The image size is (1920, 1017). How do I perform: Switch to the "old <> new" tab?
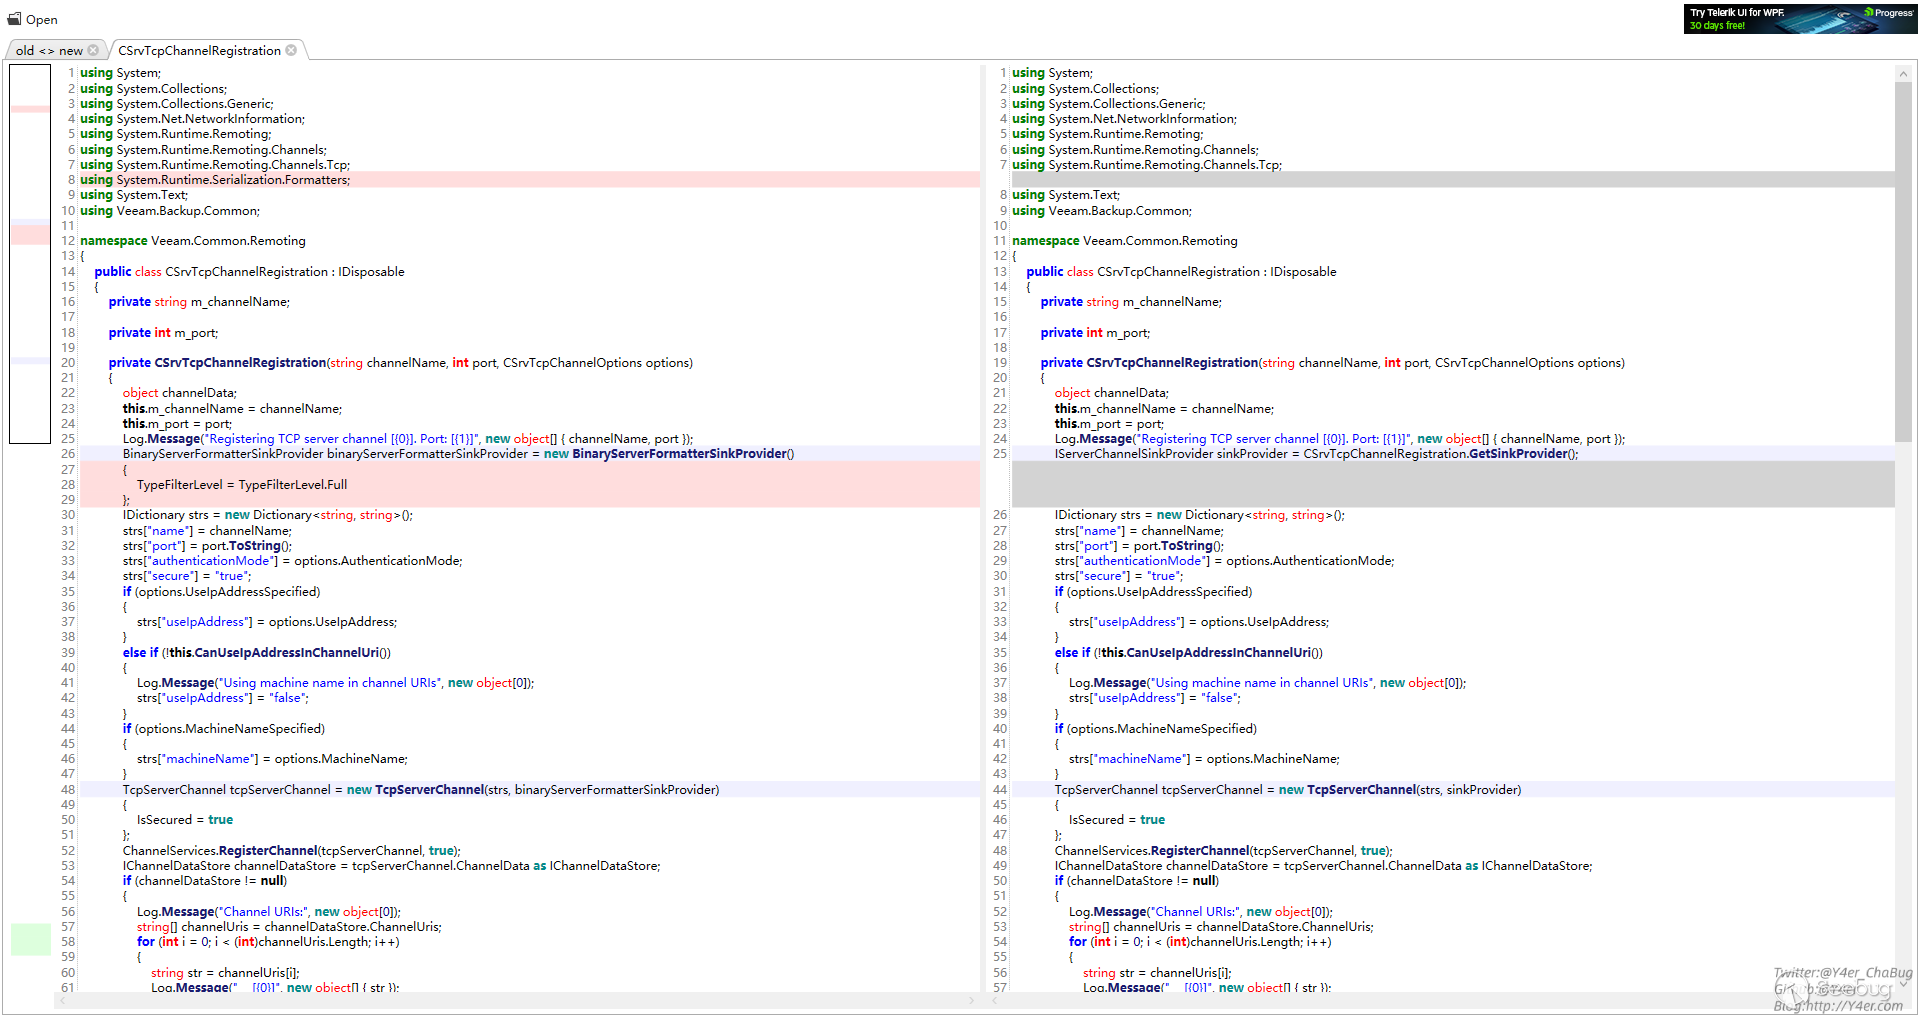point(48,50)
